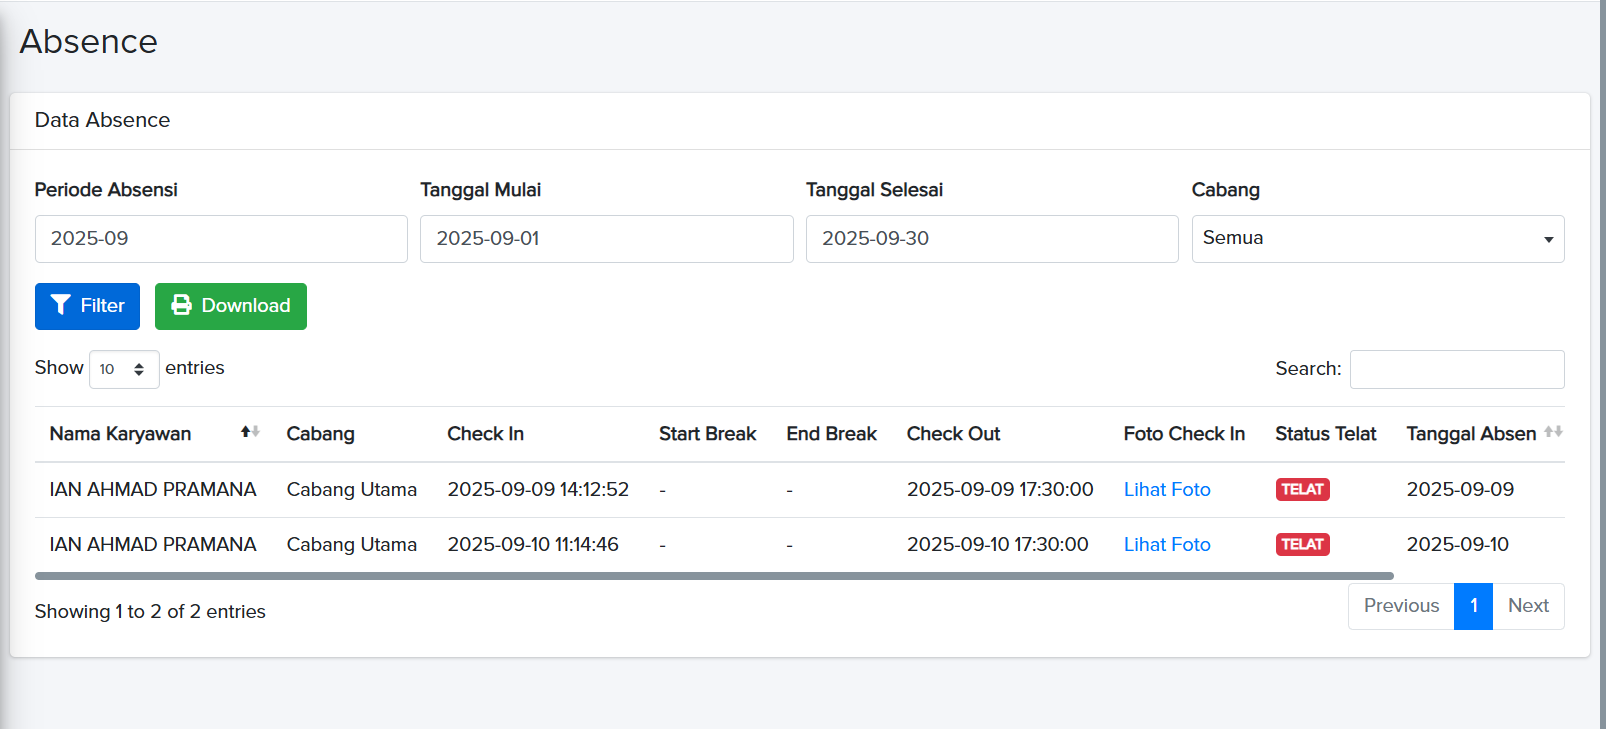Click the Tanggal Mulai date field
Viewport: 1606px width, 729px height.
(606, 239)
